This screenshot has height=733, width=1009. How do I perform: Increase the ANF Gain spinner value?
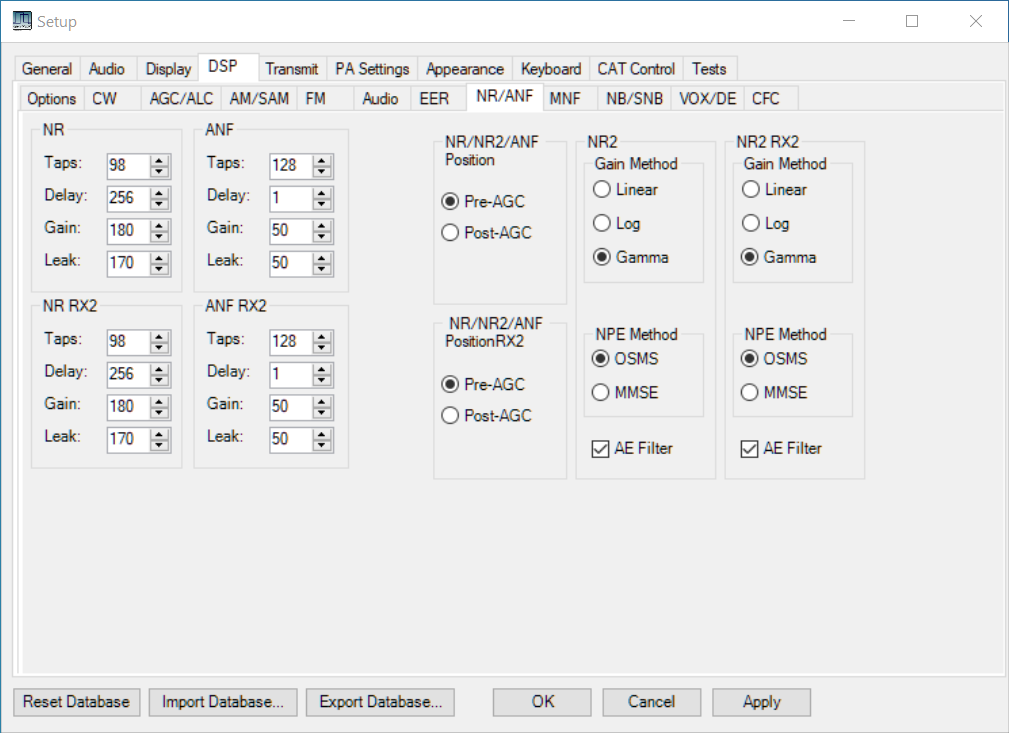[x=321, y=224]
